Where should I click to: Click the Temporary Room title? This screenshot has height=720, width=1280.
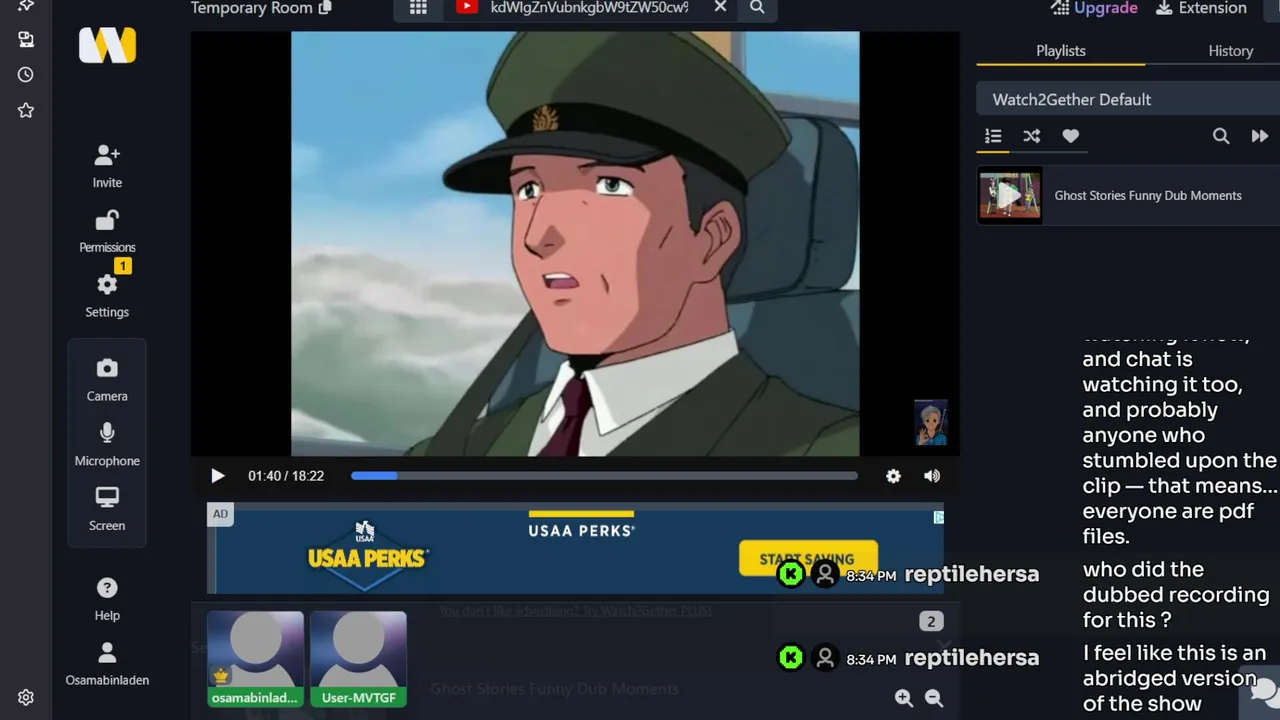coord(251,8)
